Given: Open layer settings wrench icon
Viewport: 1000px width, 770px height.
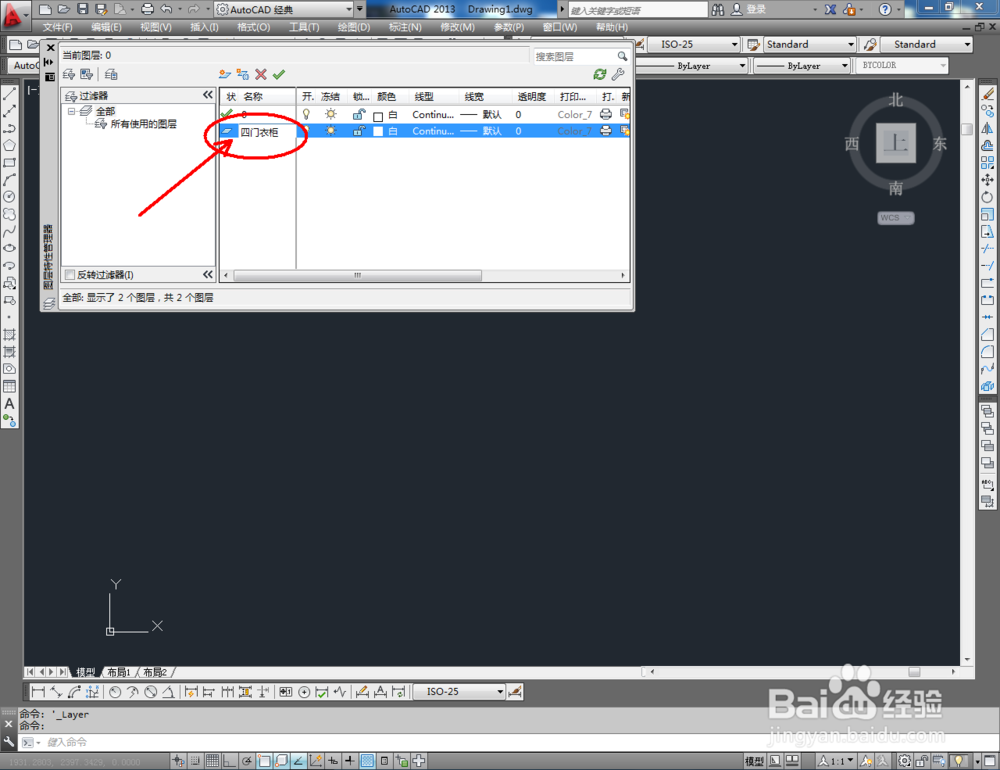Looking at the screenshot, I should click(x=617, y=75).
